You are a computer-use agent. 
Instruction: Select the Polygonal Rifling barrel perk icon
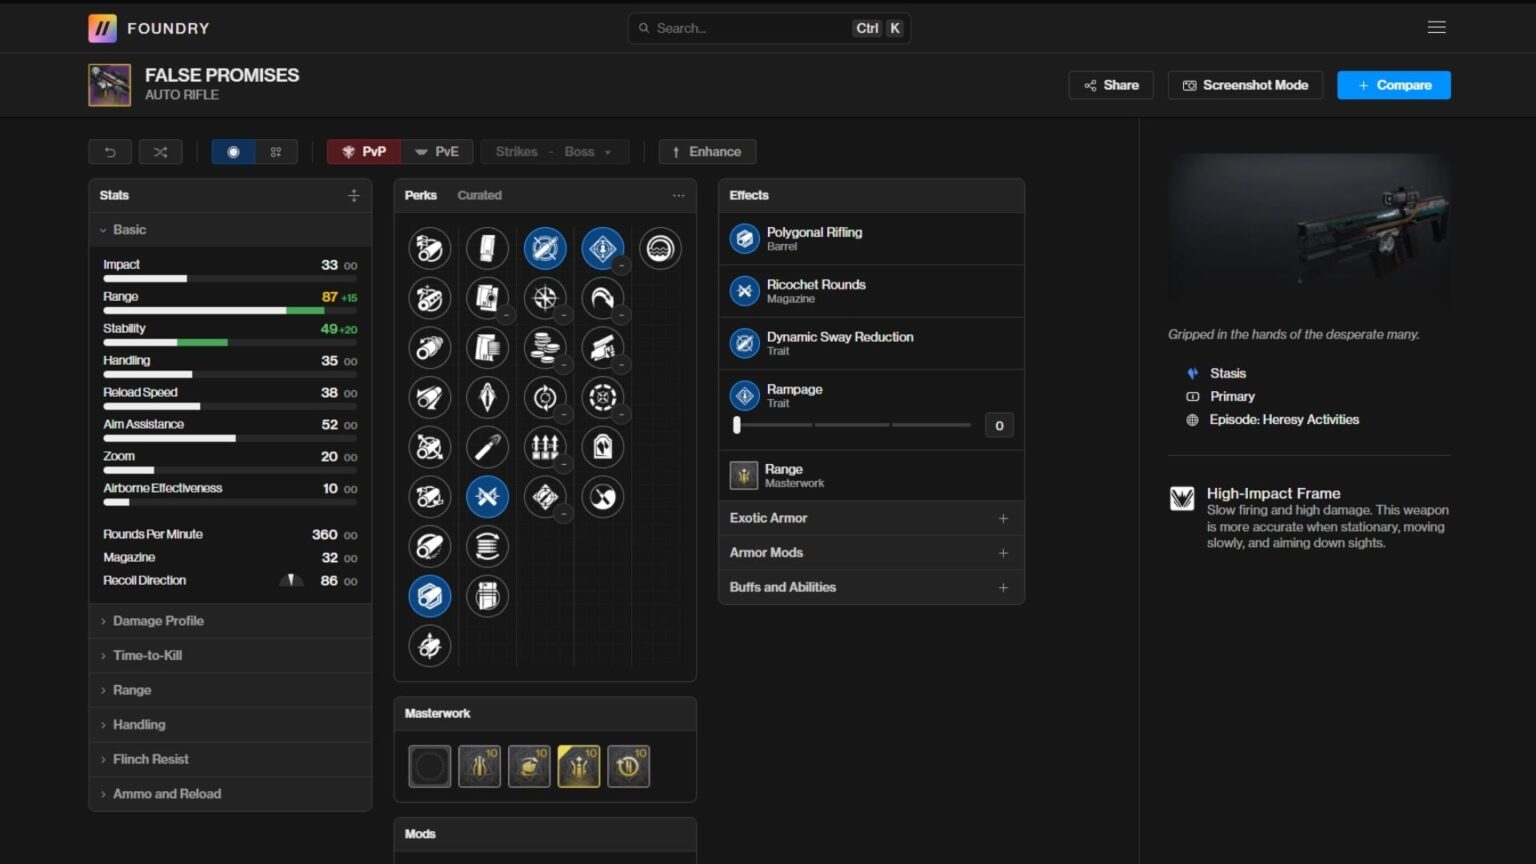coord(429,596)
